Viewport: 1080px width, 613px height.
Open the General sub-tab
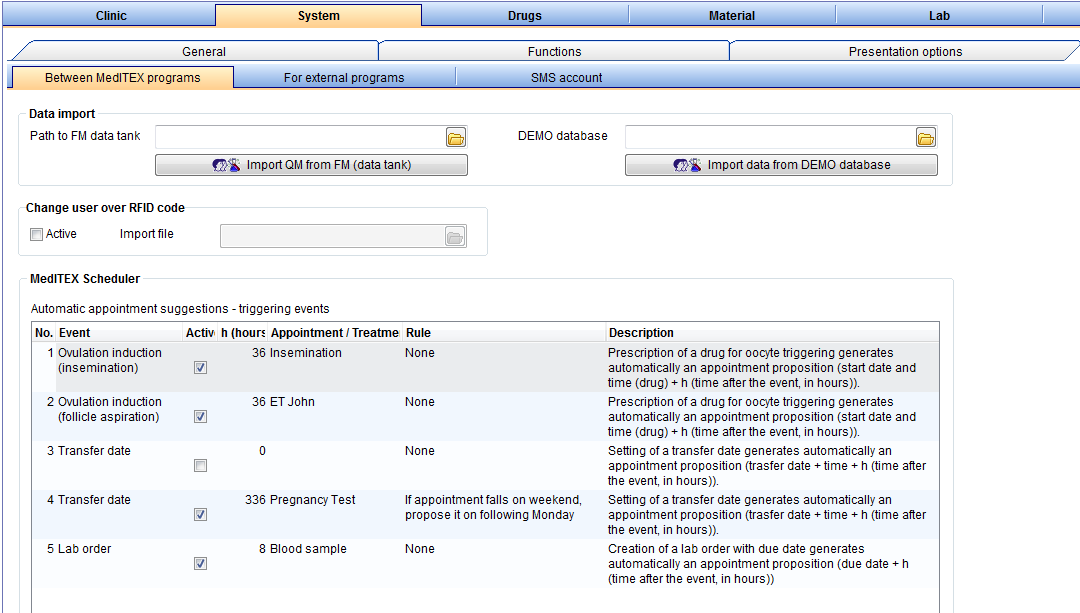(204, 51)
